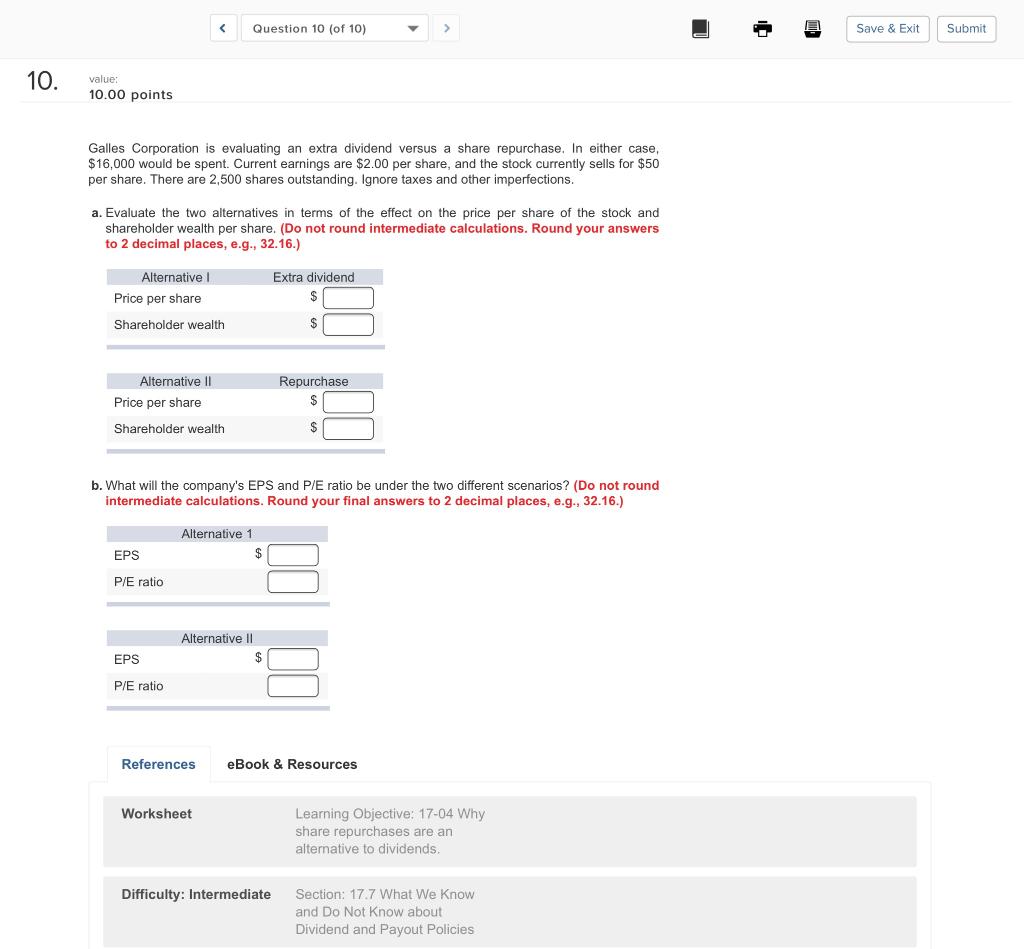The height and width of the screenshot is (949, 1024).
Task: Select the P/E ratio field under Alternative II
Action: [292, 685]
